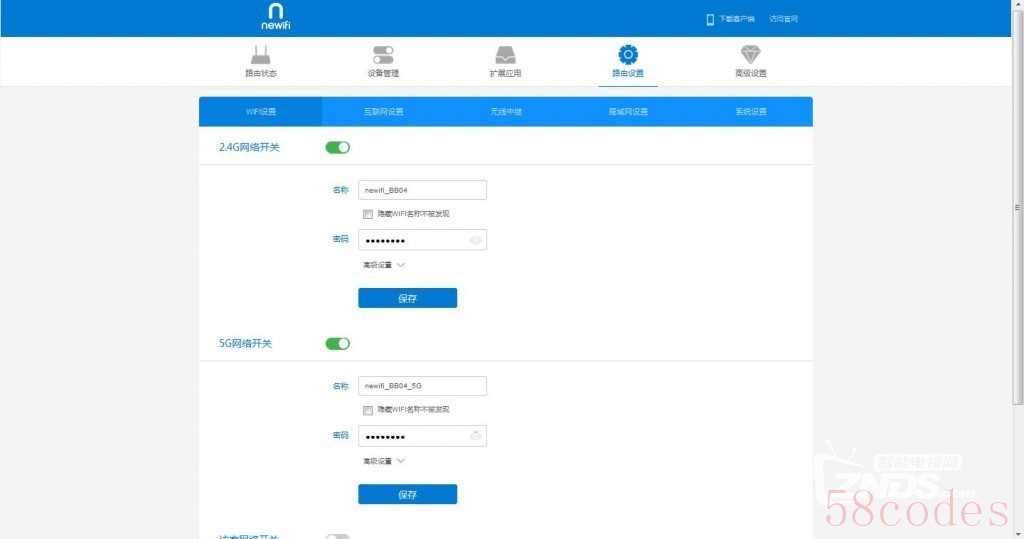Click the newifi_BB04_5G name field
This screenshot has height=539, width=1024.
tap(422, 386)
